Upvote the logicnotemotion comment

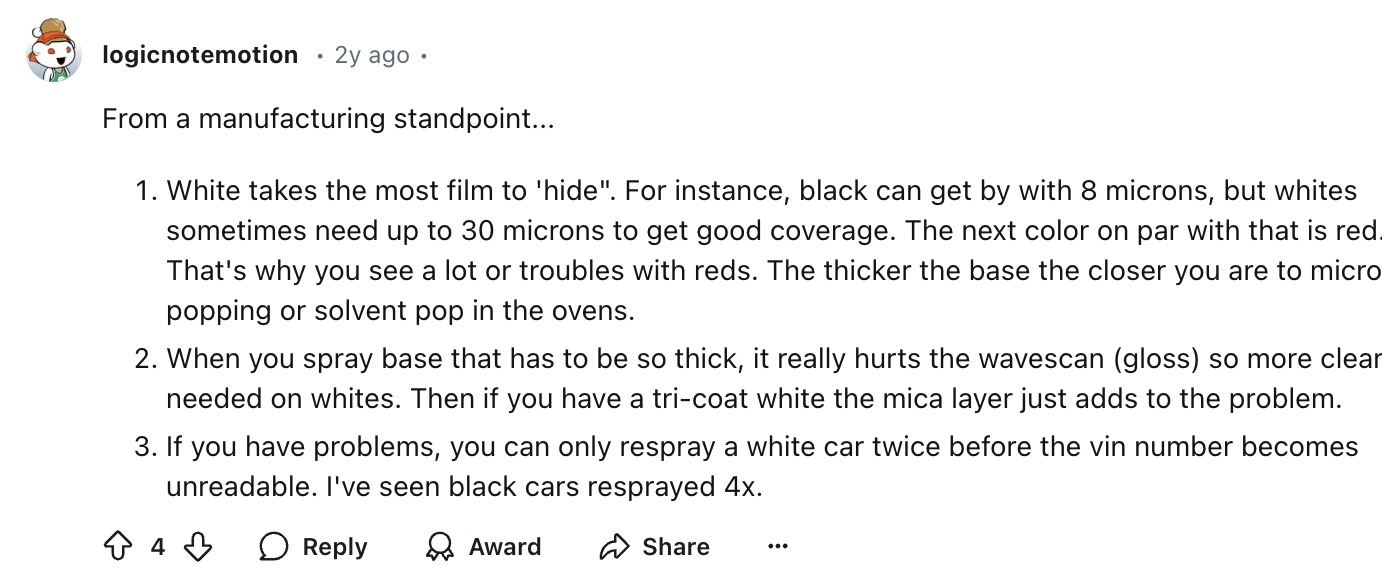click(x=118, y=547)
